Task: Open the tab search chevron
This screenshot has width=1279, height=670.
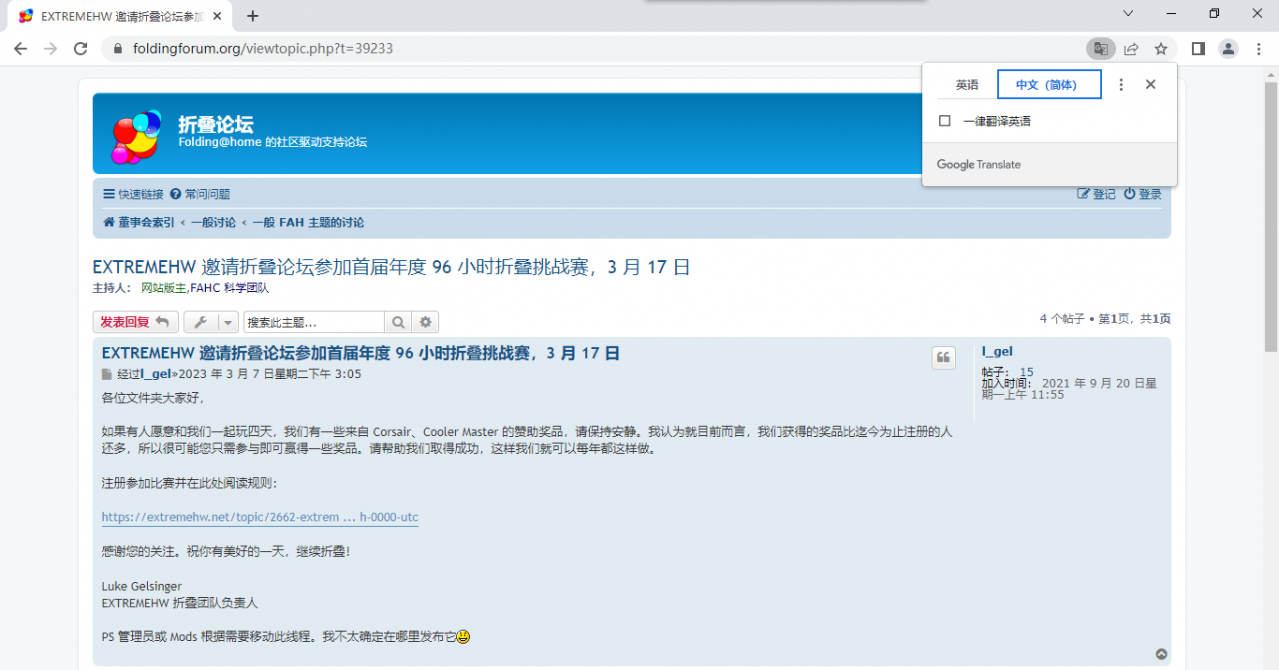Action: 1128,14
